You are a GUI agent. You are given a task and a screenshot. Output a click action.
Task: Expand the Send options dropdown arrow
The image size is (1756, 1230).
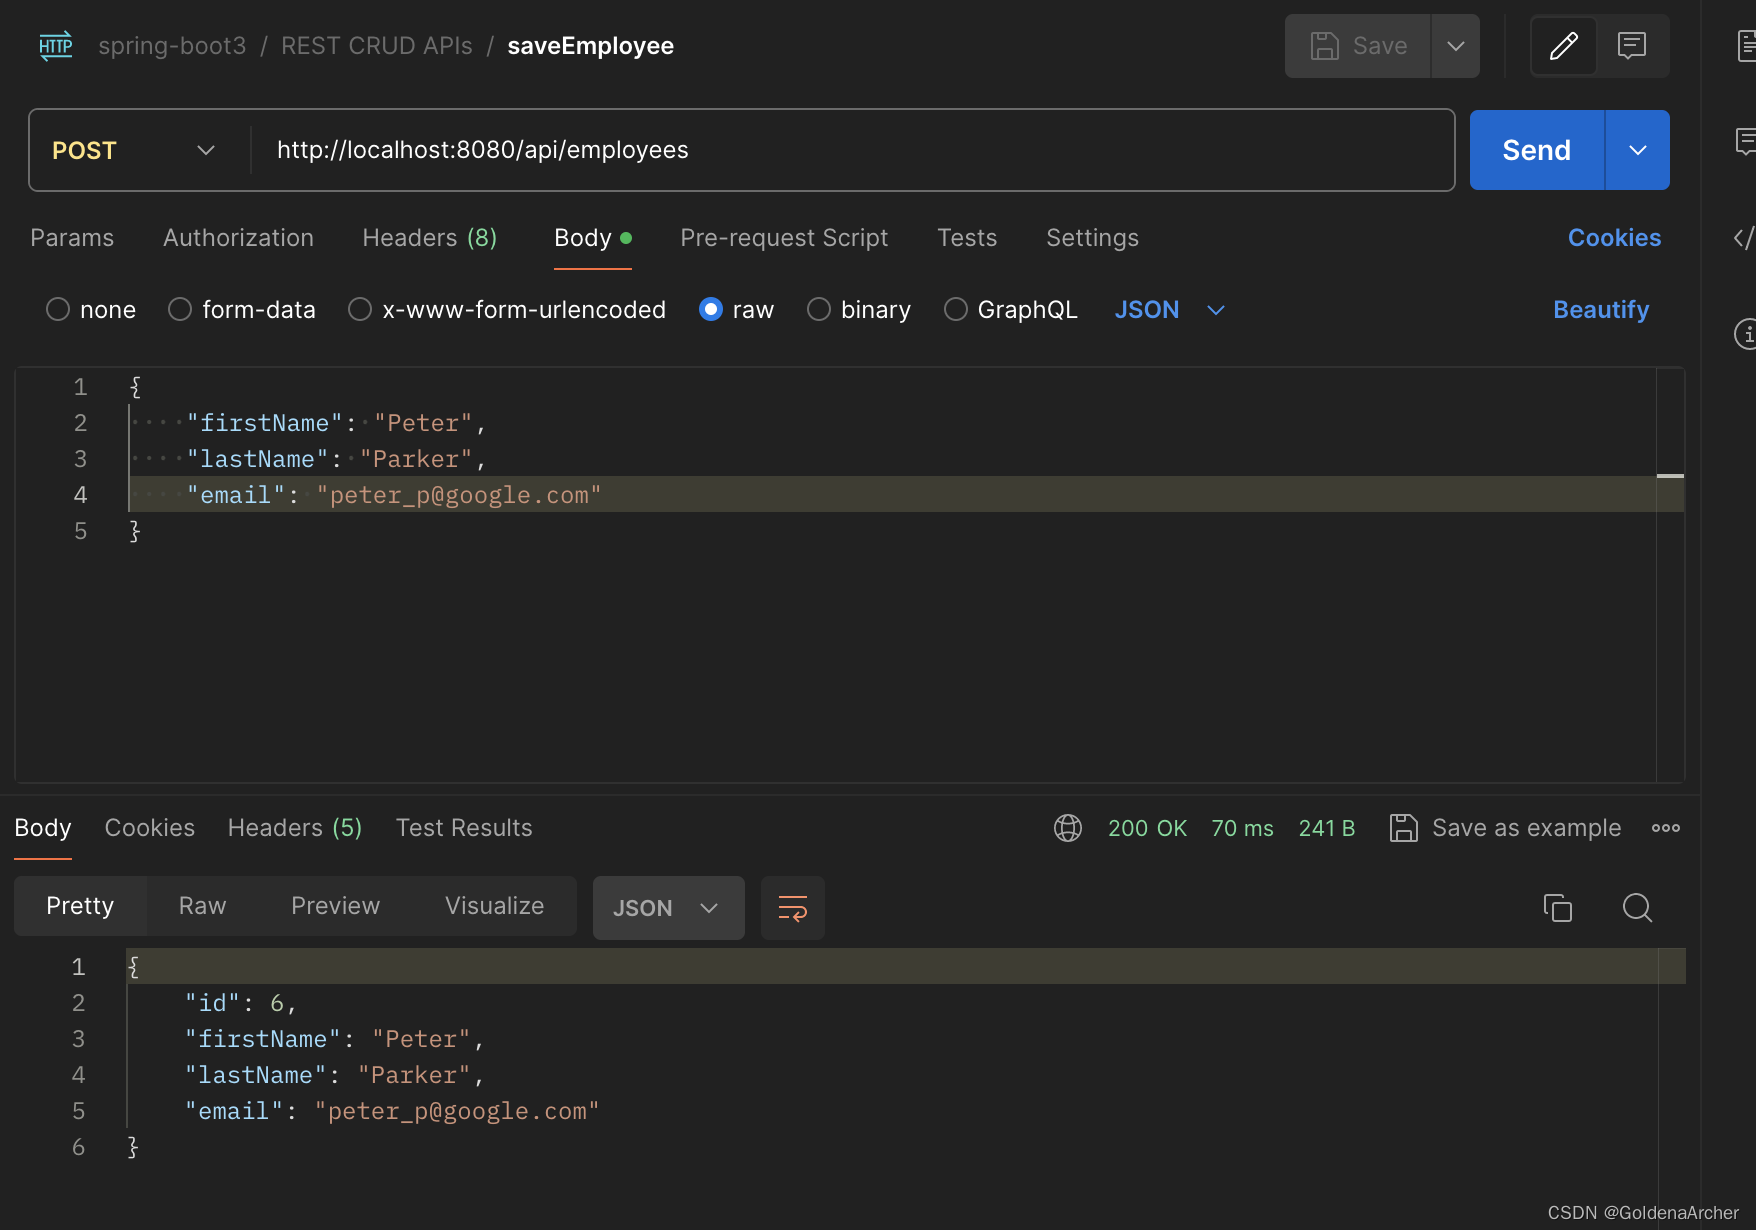pos(1638,150)
